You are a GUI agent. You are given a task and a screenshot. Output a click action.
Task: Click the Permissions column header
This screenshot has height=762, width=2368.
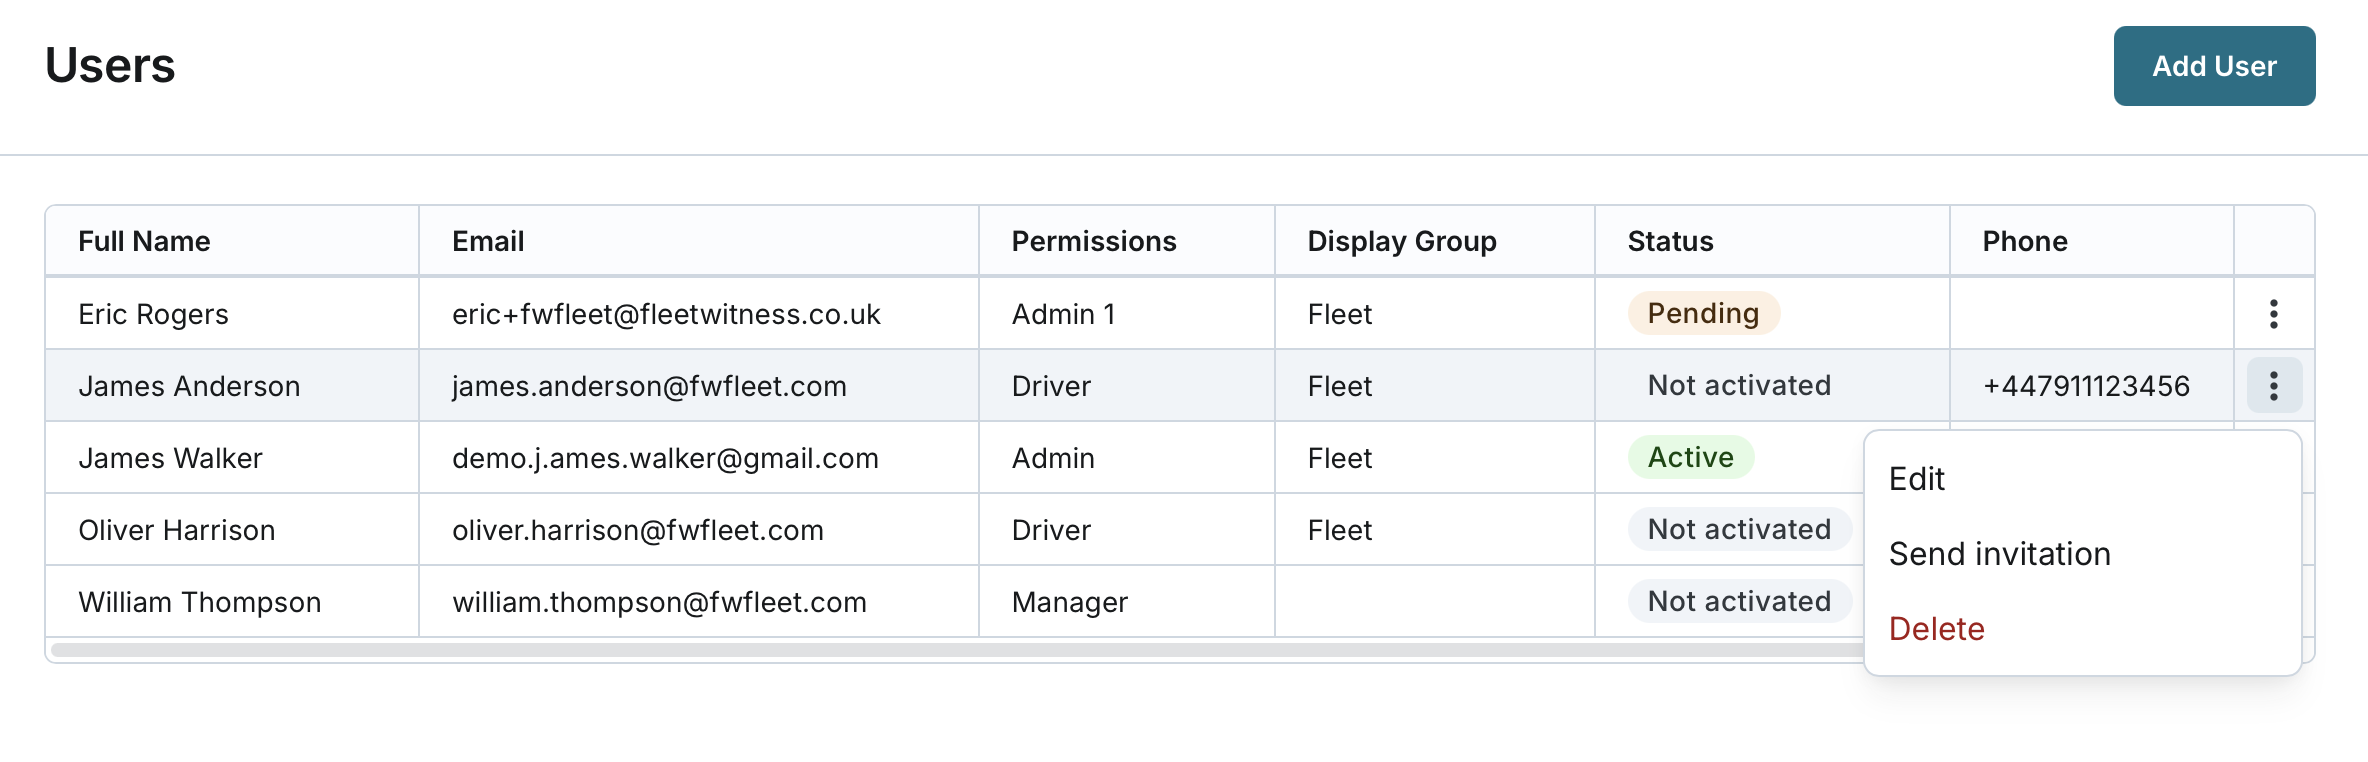coord(1093,241)
